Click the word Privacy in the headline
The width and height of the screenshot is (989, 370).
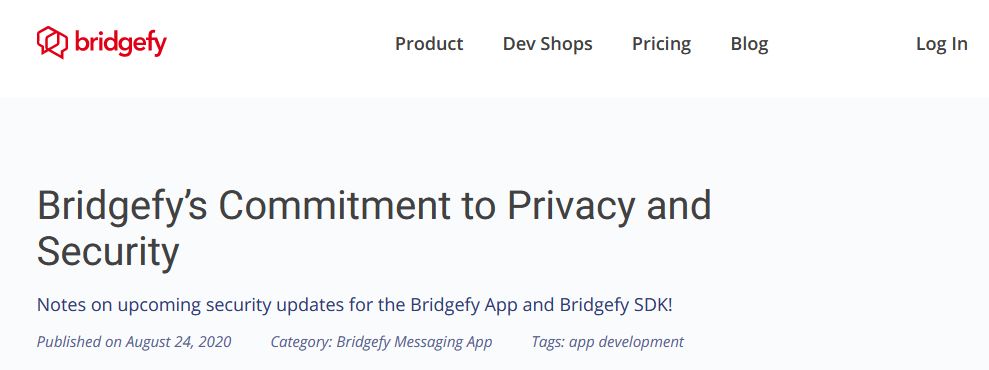[570, 207]
